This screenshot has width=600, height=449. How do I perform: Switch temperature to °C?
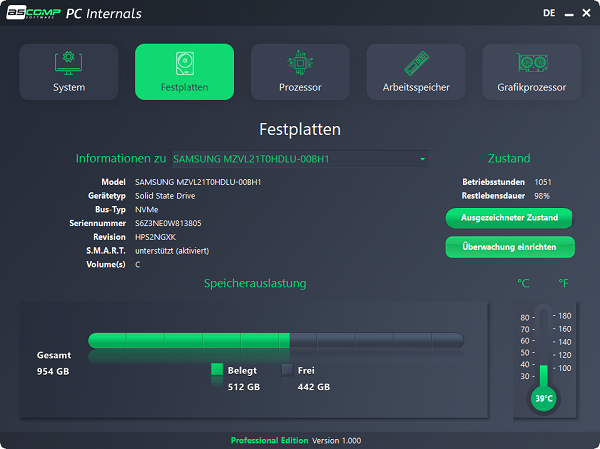523,283
